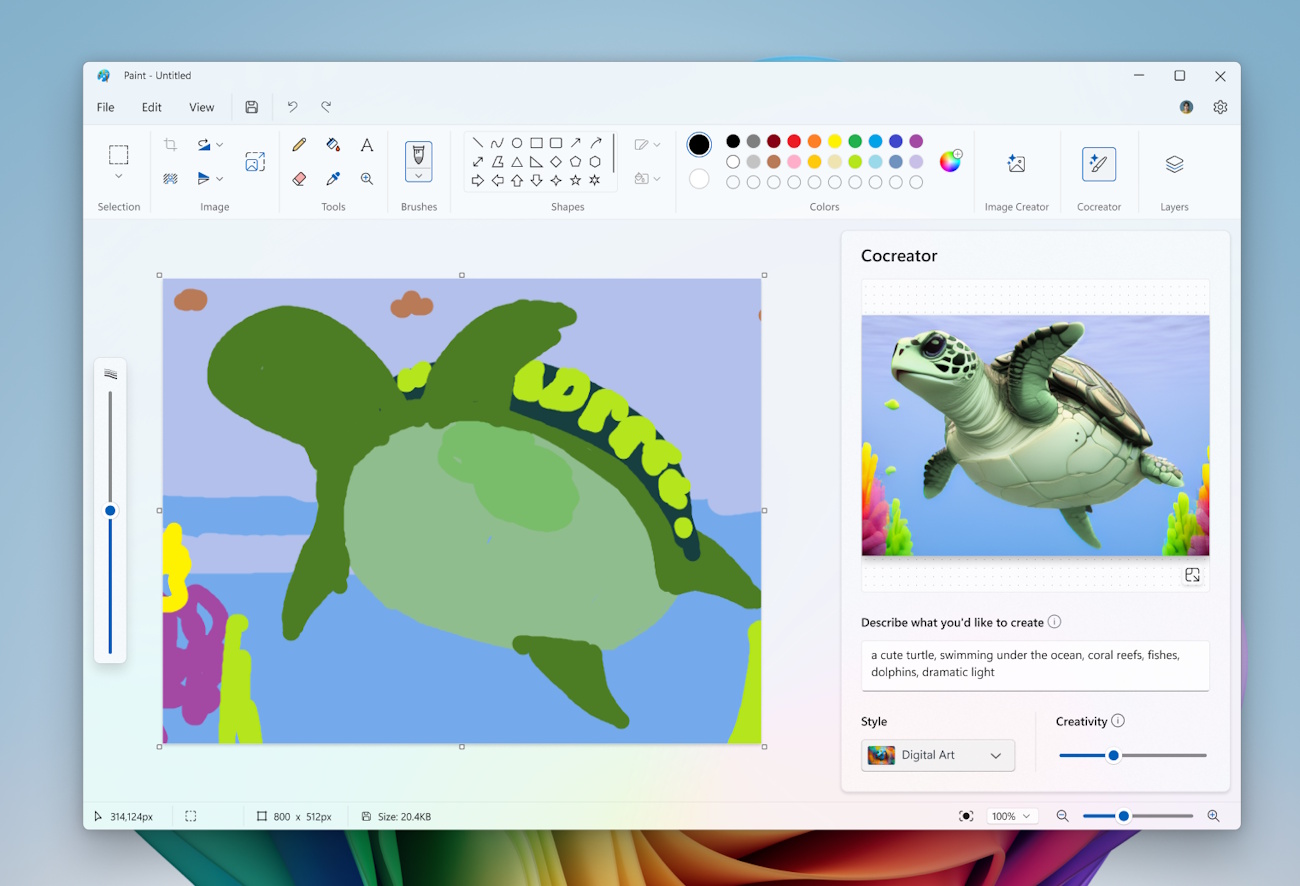
Task: Click the Remove background icon
Action: coord(171,178)
